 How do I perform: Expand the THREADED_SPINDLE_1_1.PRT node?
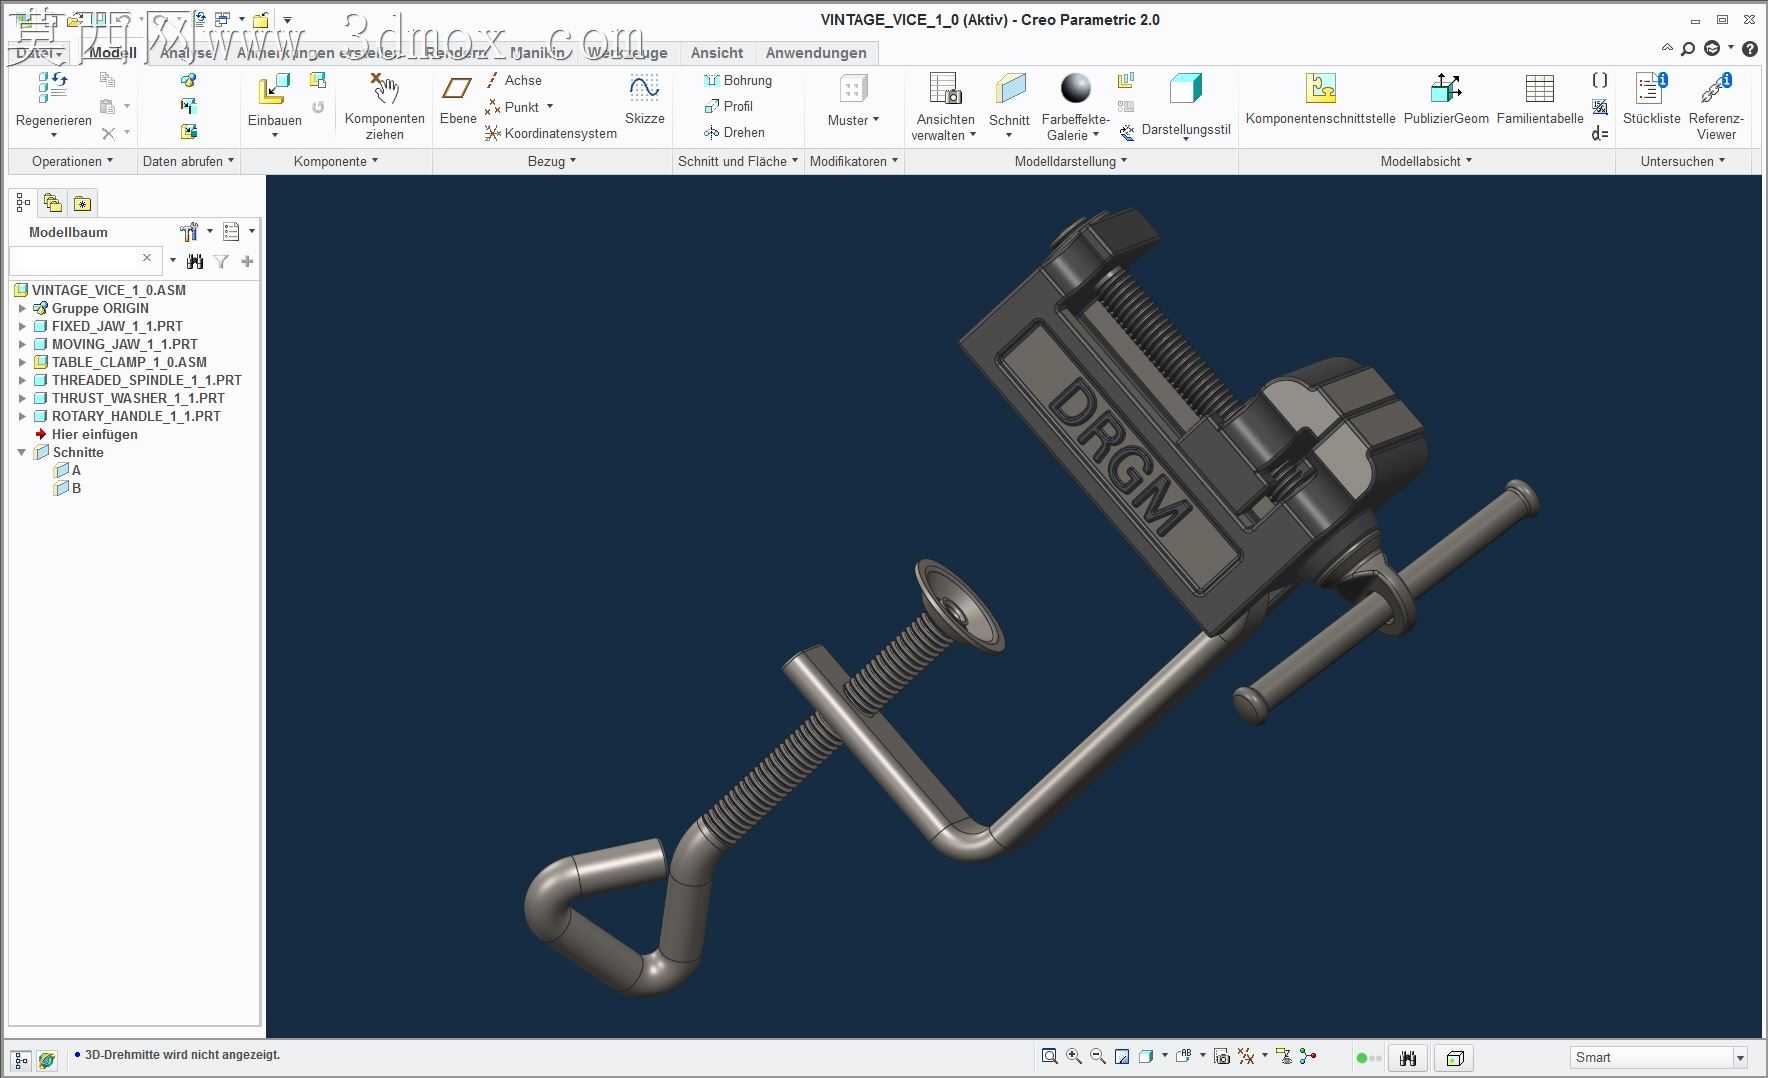coord(22,380)
